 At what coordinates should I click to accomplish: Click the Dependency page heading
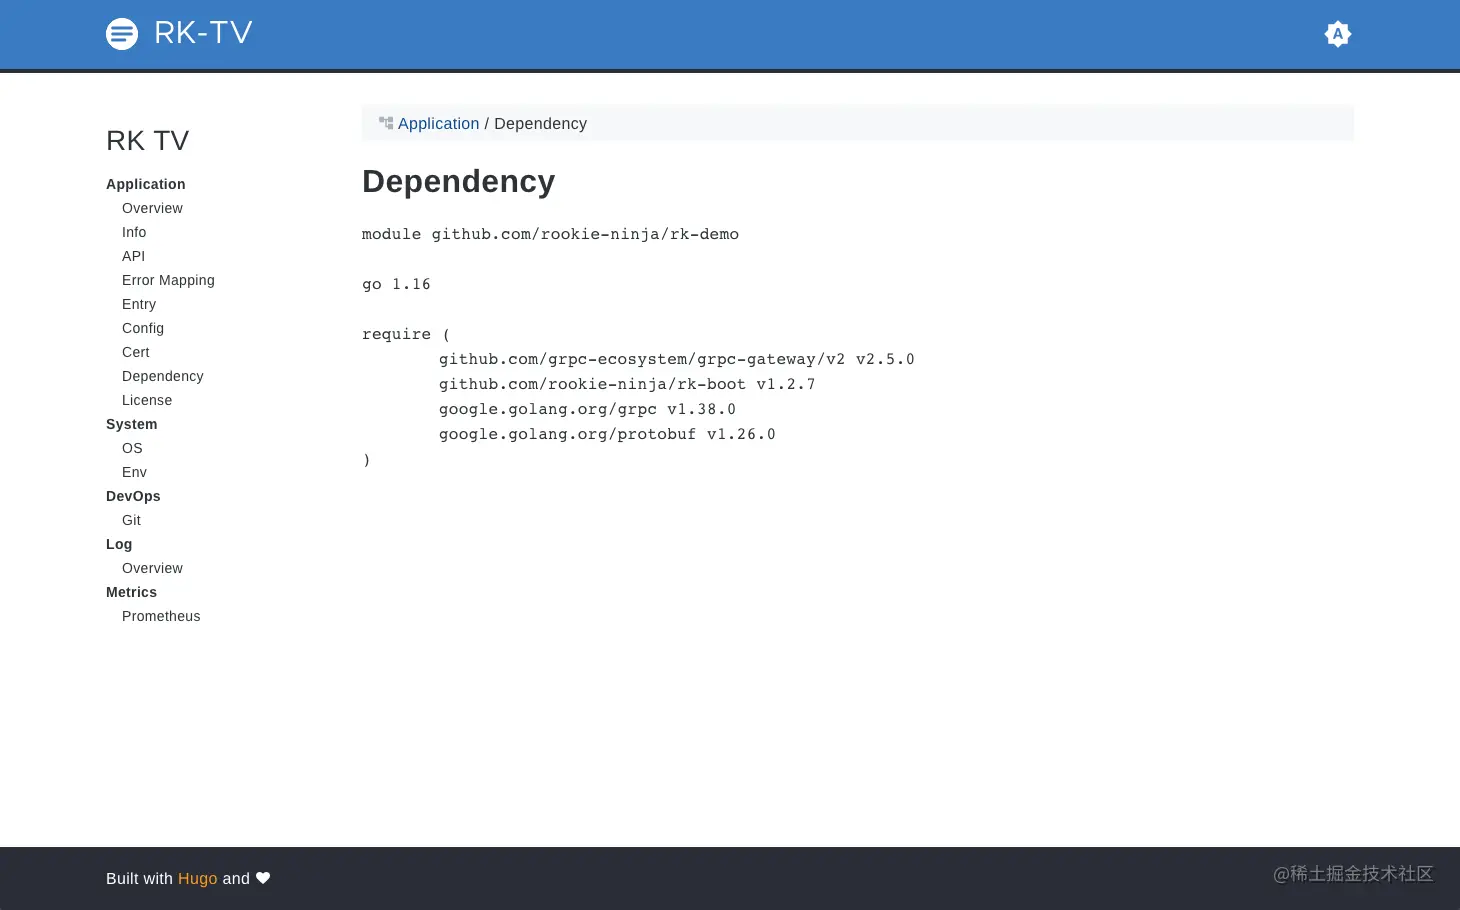[458, 182]
